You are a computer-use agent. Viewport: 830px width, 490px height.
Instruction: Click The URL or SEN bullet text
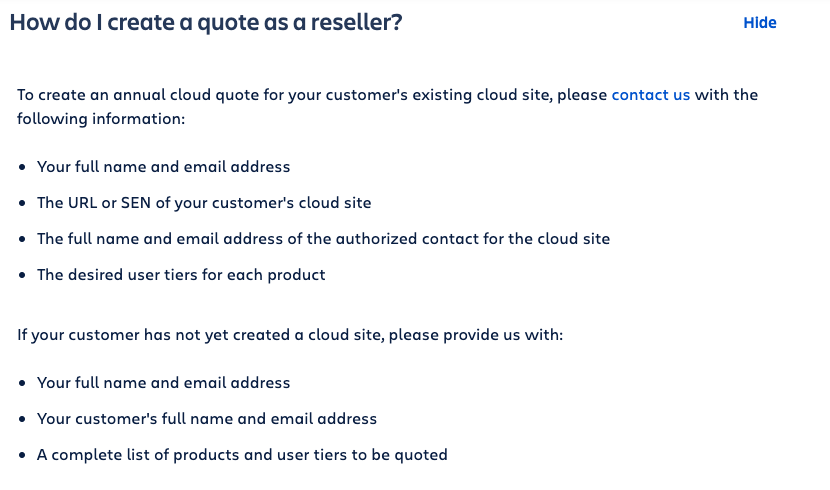tap(204, 203)
